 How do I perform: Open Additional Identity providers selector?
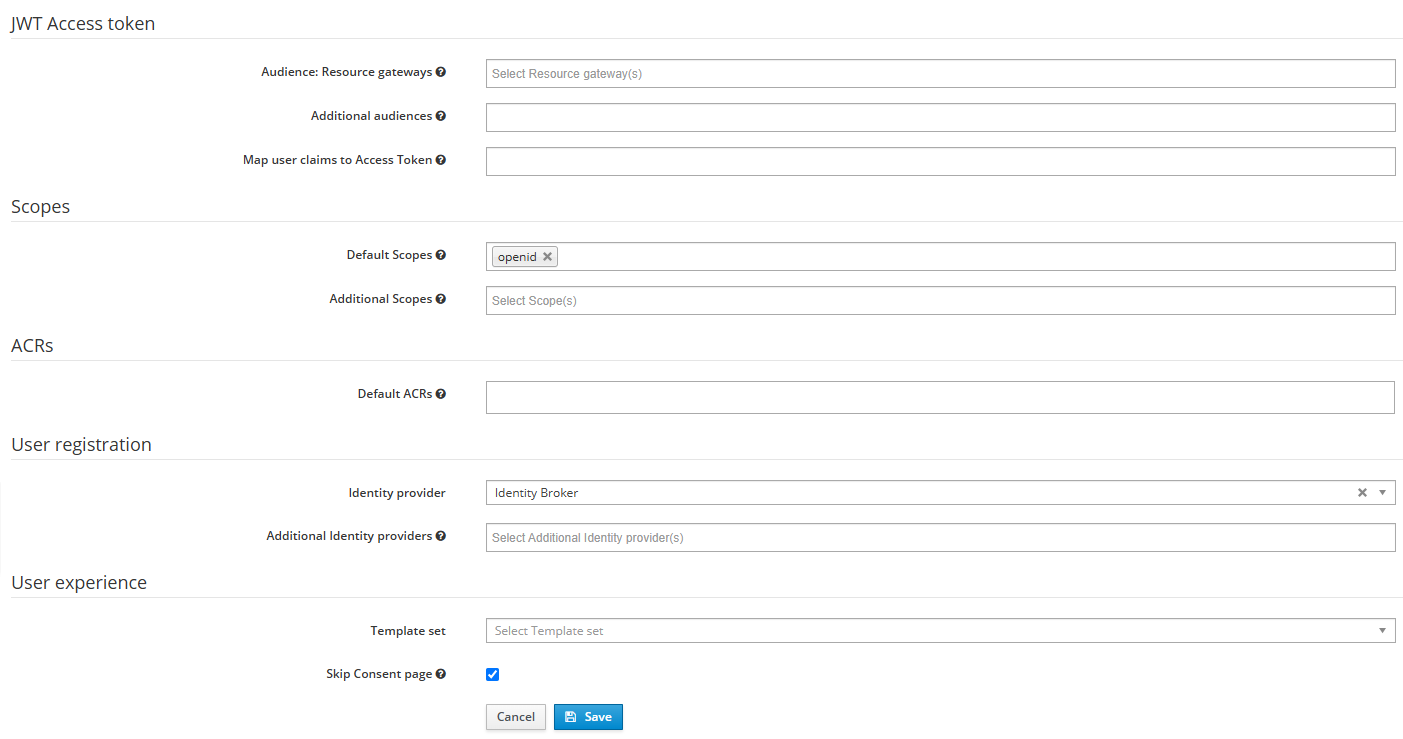click(x=940, y=538)
